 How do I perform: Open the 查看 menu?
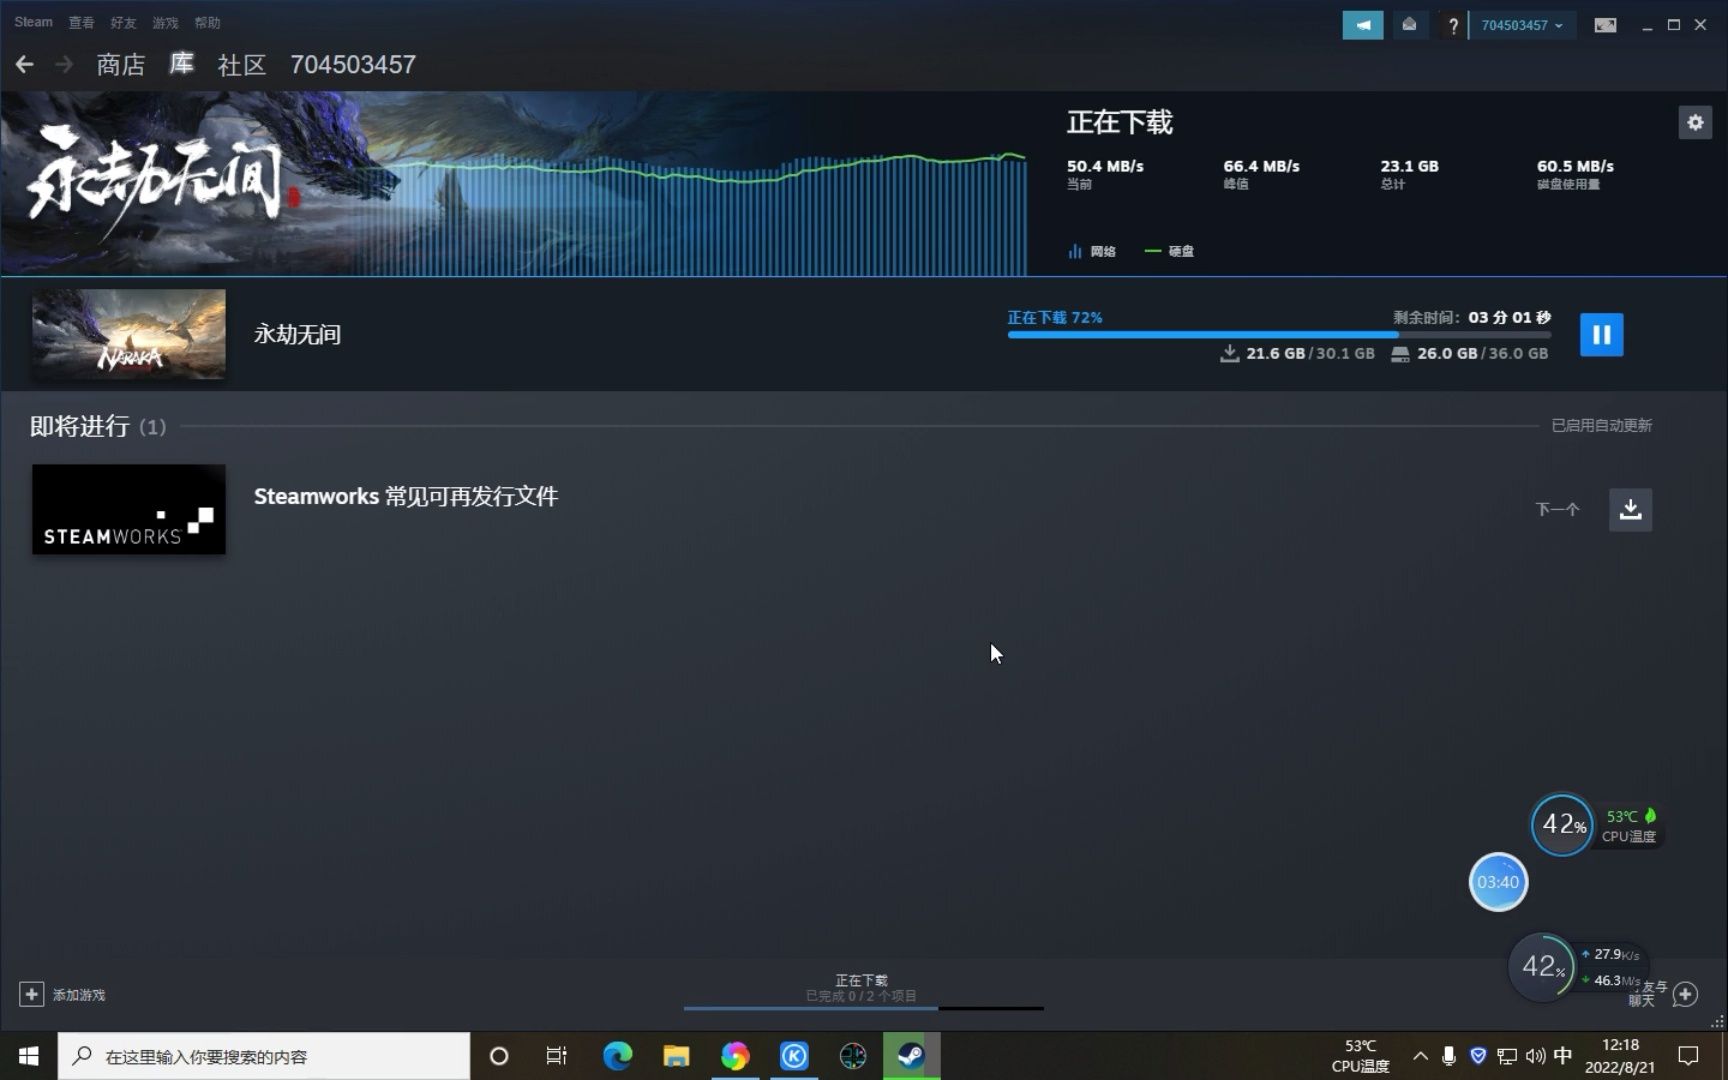pyautogui.click(x=82, y=22)
